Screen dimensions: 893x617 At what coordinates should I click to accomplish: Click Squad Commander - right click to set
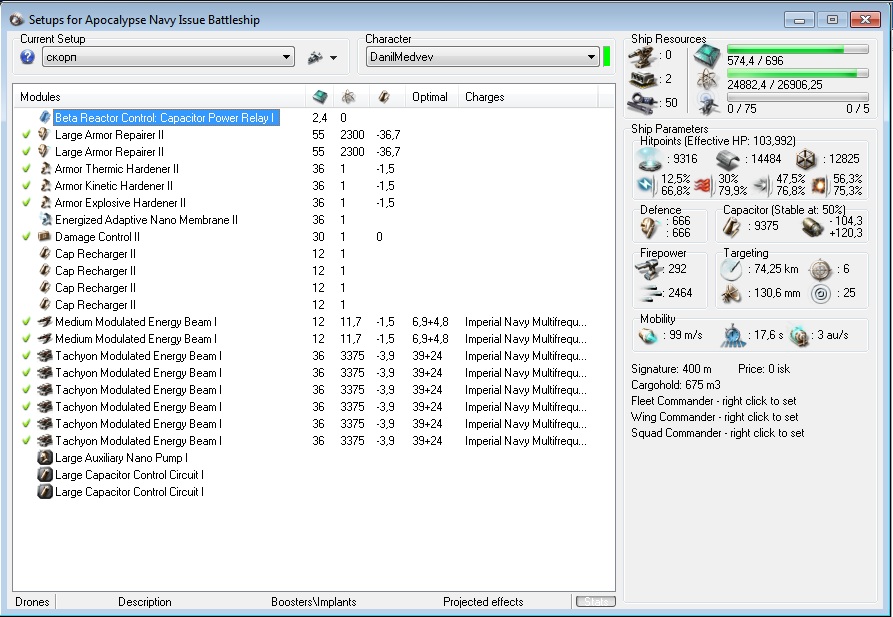[718, 433]
